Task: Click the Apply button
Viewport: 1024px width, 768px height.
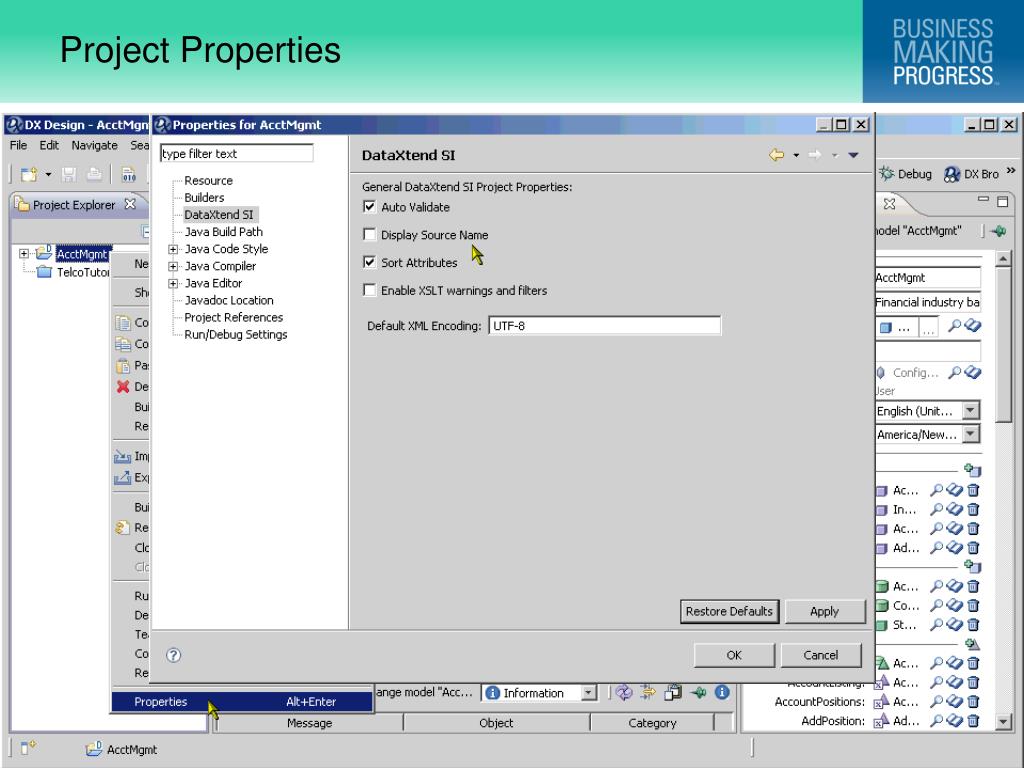Action: (x=824, y=611)
